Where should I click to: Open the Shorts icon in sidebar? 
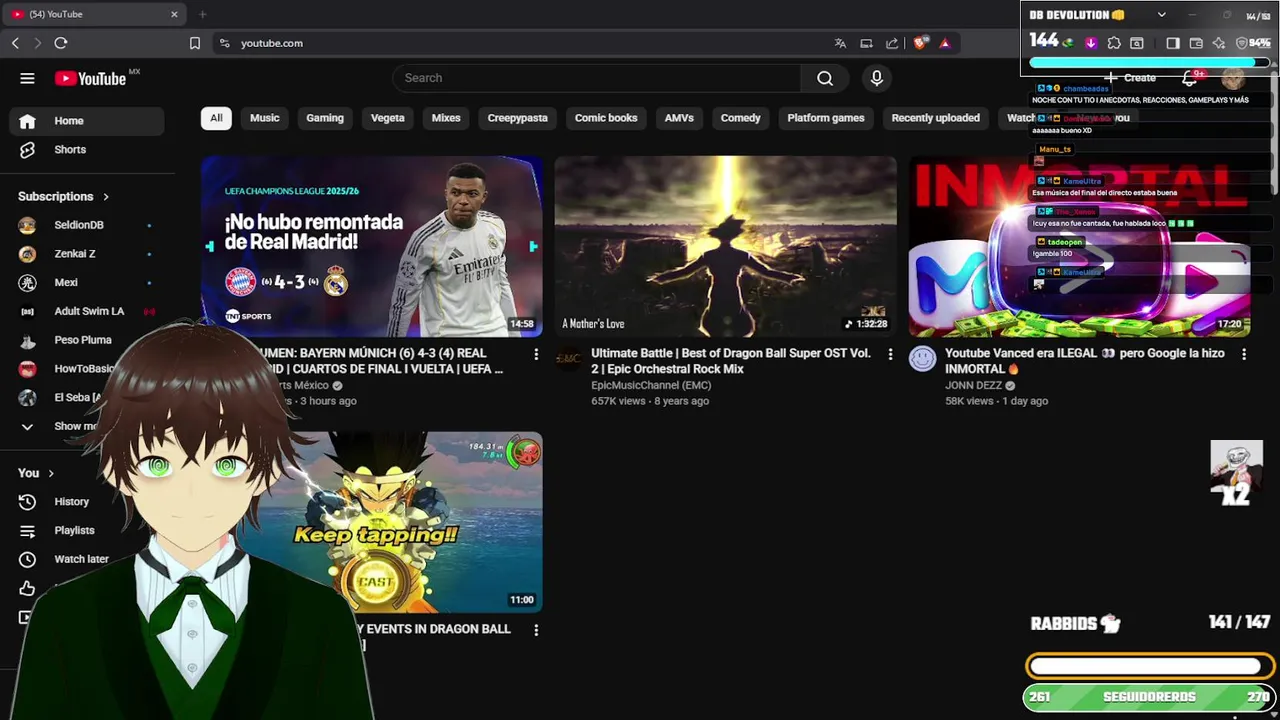point(27,149)
